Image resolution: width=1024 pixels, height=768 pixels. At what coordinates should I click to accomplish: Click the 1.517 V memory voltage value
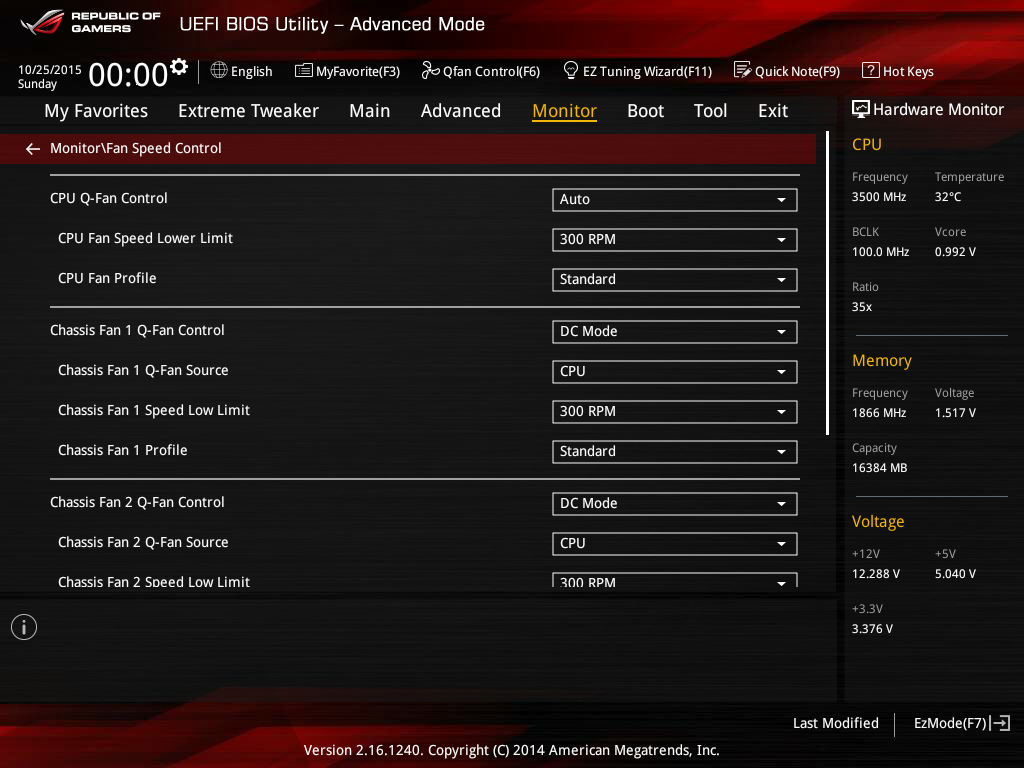(955, 413)
